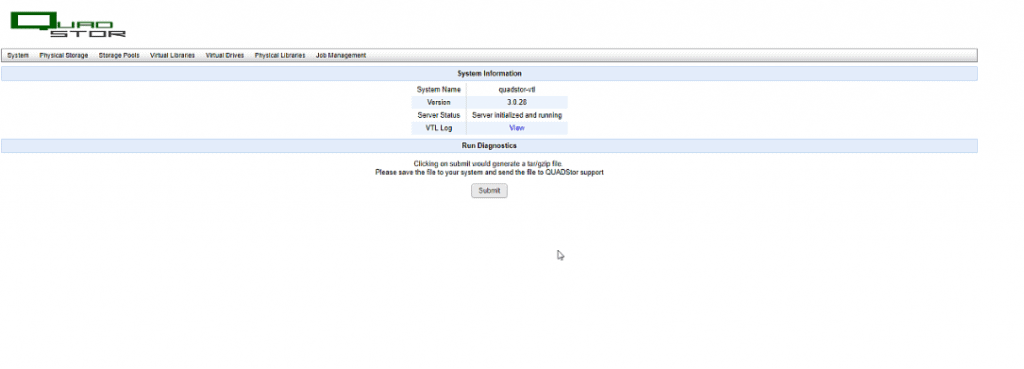The image size is (1024, 369).
Task: Click the System Information section header
Action: (x=489, y=74)
